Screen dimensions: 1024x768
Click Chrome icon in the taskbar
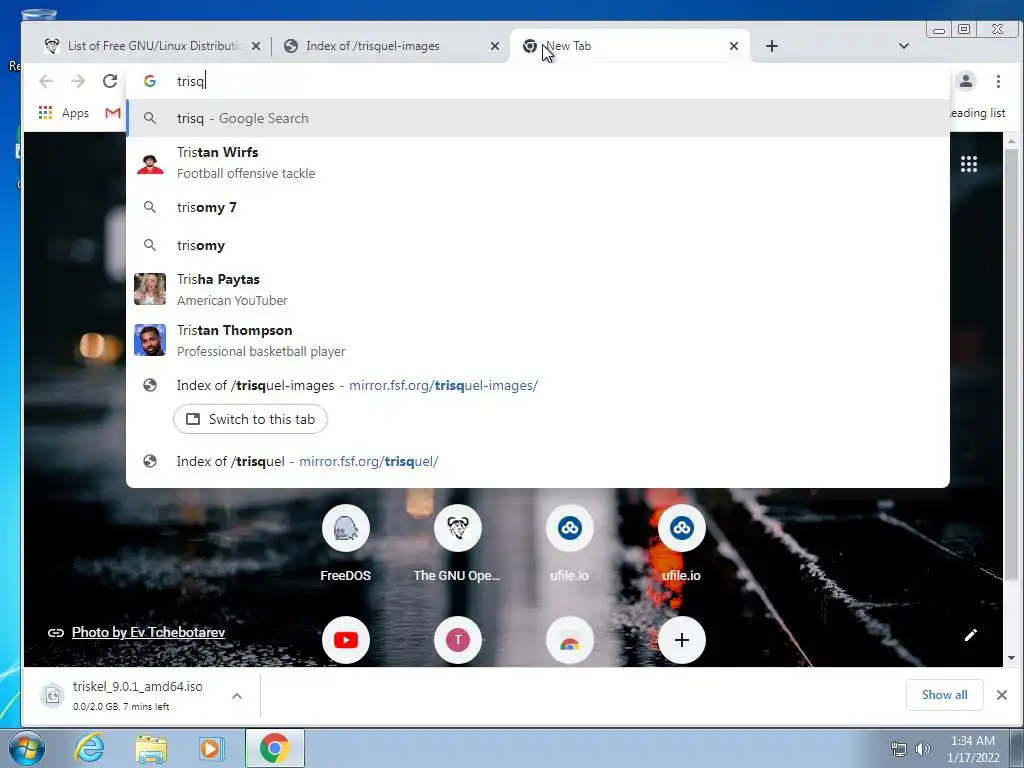tap(274, 748)
